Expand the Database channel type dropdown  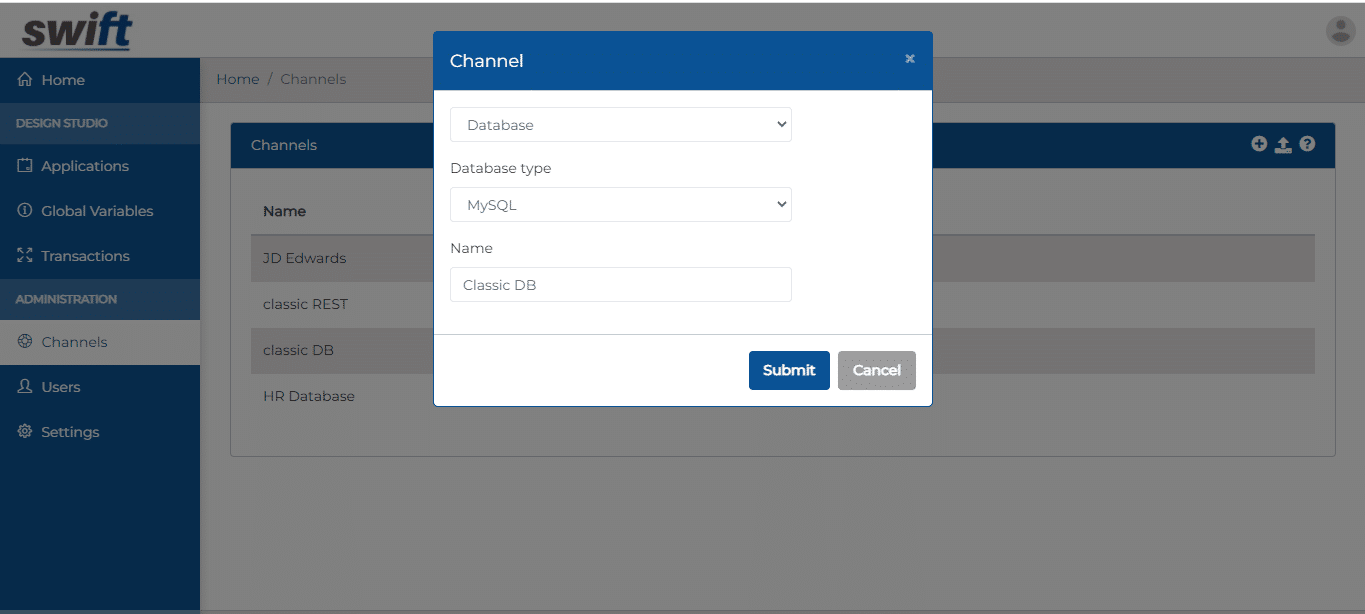pos(621,125)
